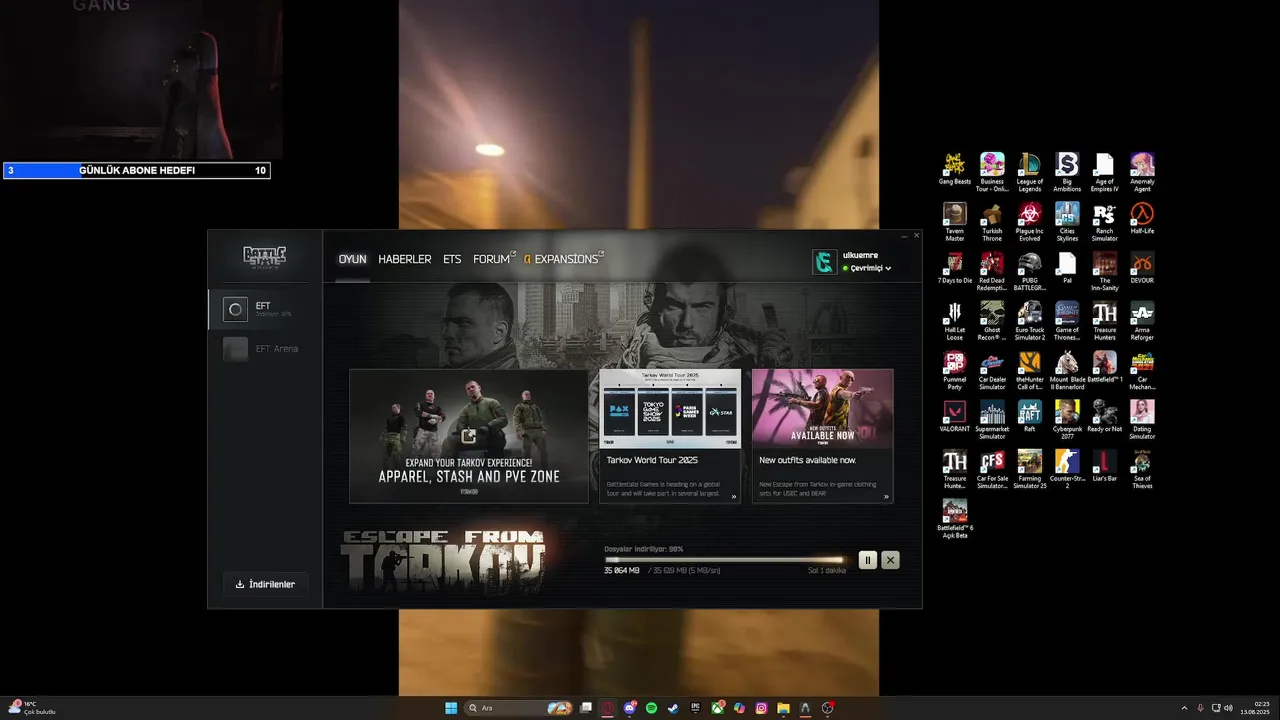Open the Tarkov World Tour 2025 news card
The width and height of the screenshot is (1280, 720).
(x=670, y=436)
